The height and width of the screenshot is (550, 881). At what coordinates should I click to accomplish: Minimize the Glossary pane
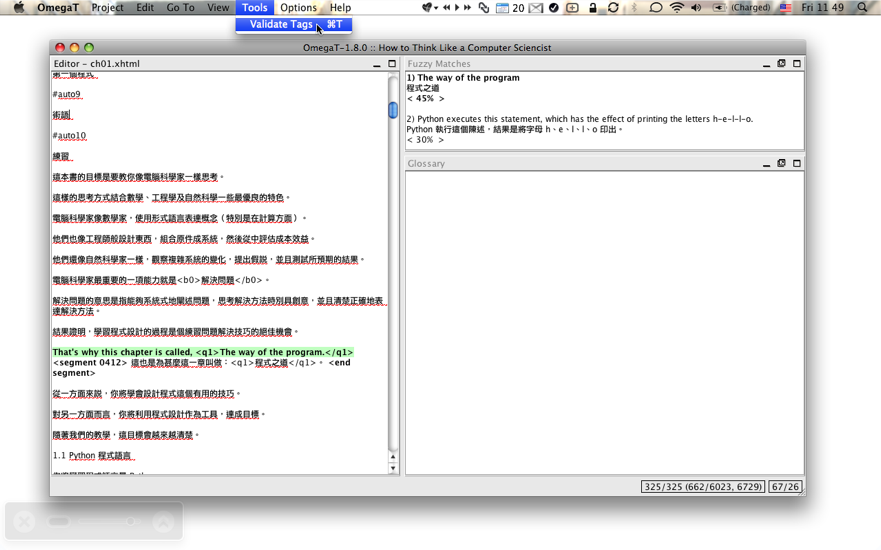(766, 164)
